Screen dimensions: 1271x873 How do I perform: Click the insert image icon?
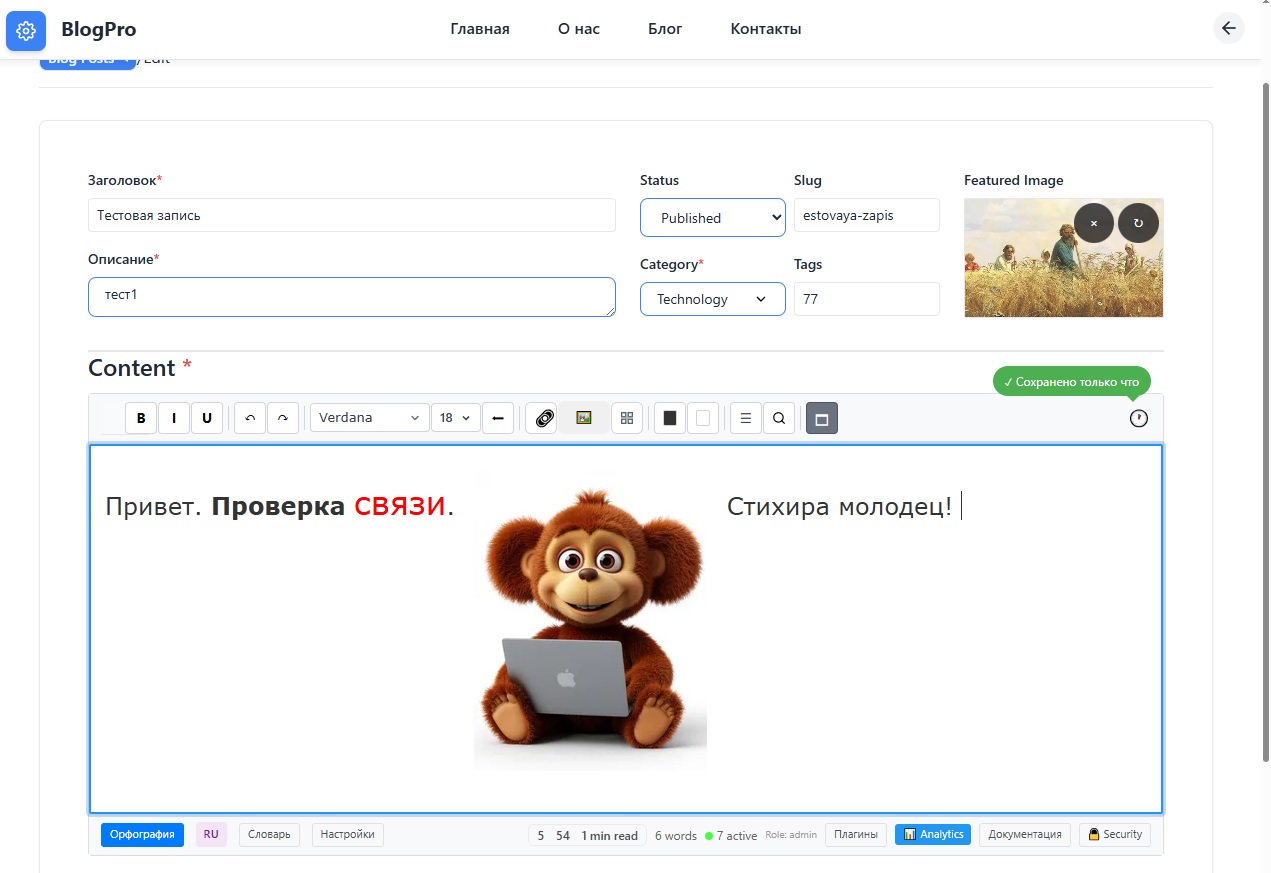click(x=584, y=418)
